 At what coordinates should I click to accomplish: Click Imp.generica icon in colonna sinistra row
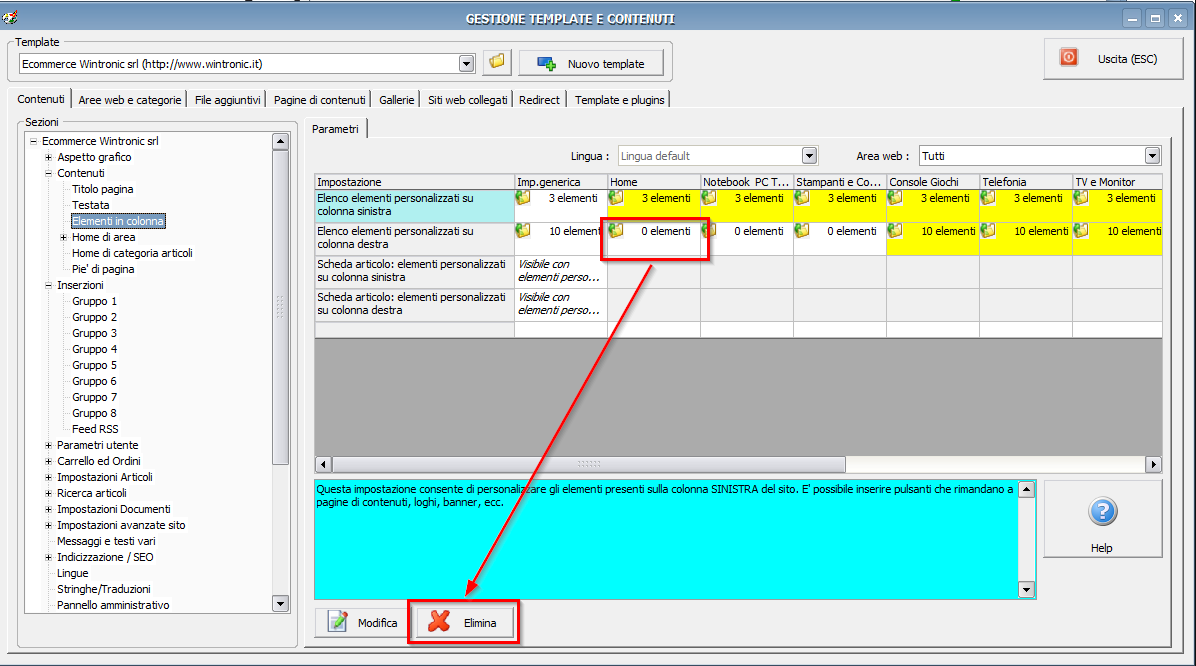(522, 198)
